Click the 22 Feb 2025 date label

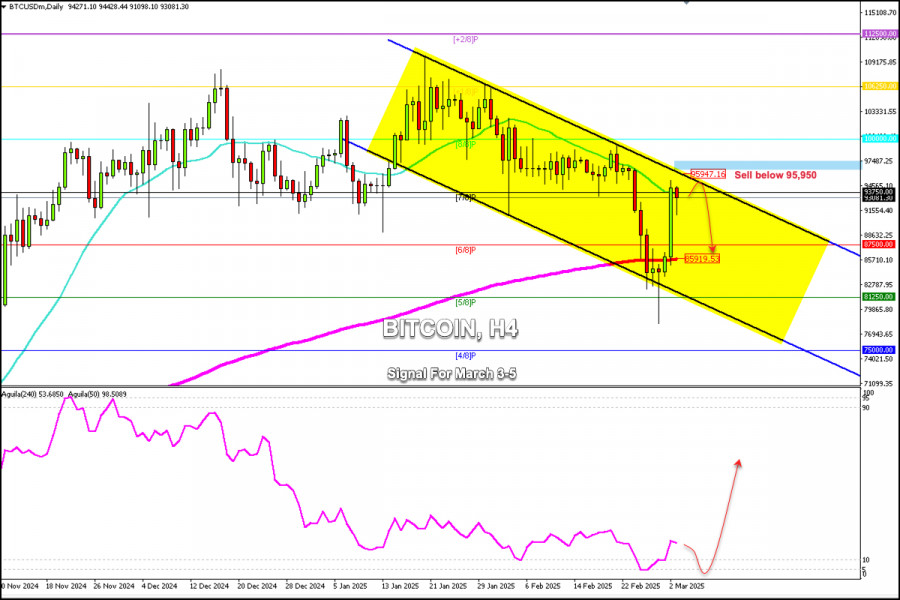[x=641, y=586]
